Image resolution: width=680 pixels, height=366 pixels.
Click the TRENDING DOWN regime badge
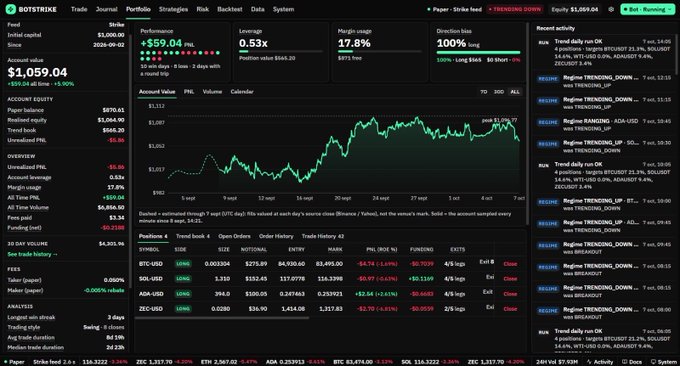pyautogui.click(x=515, y=9)
